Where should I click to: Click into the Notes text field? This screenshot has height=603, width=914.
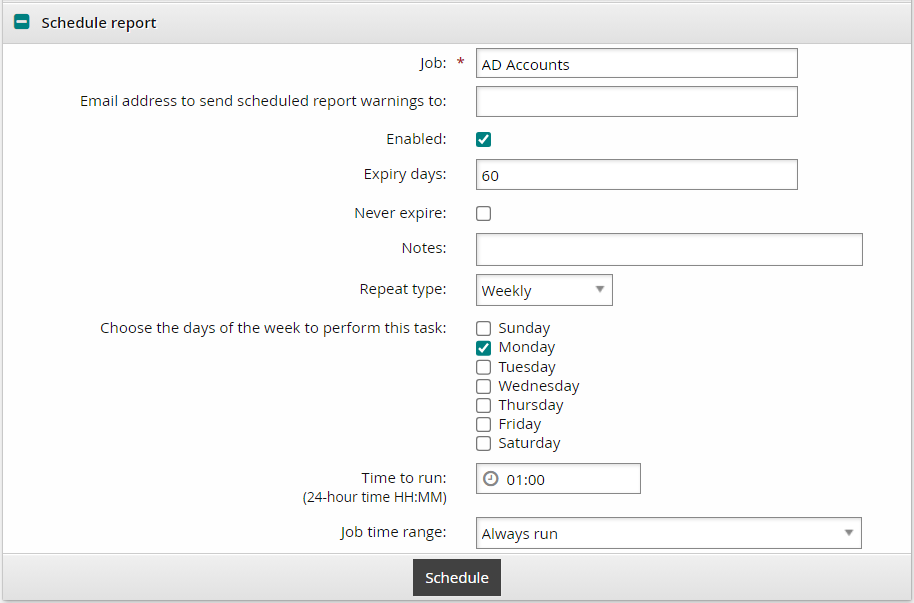[x=668, y=250]
